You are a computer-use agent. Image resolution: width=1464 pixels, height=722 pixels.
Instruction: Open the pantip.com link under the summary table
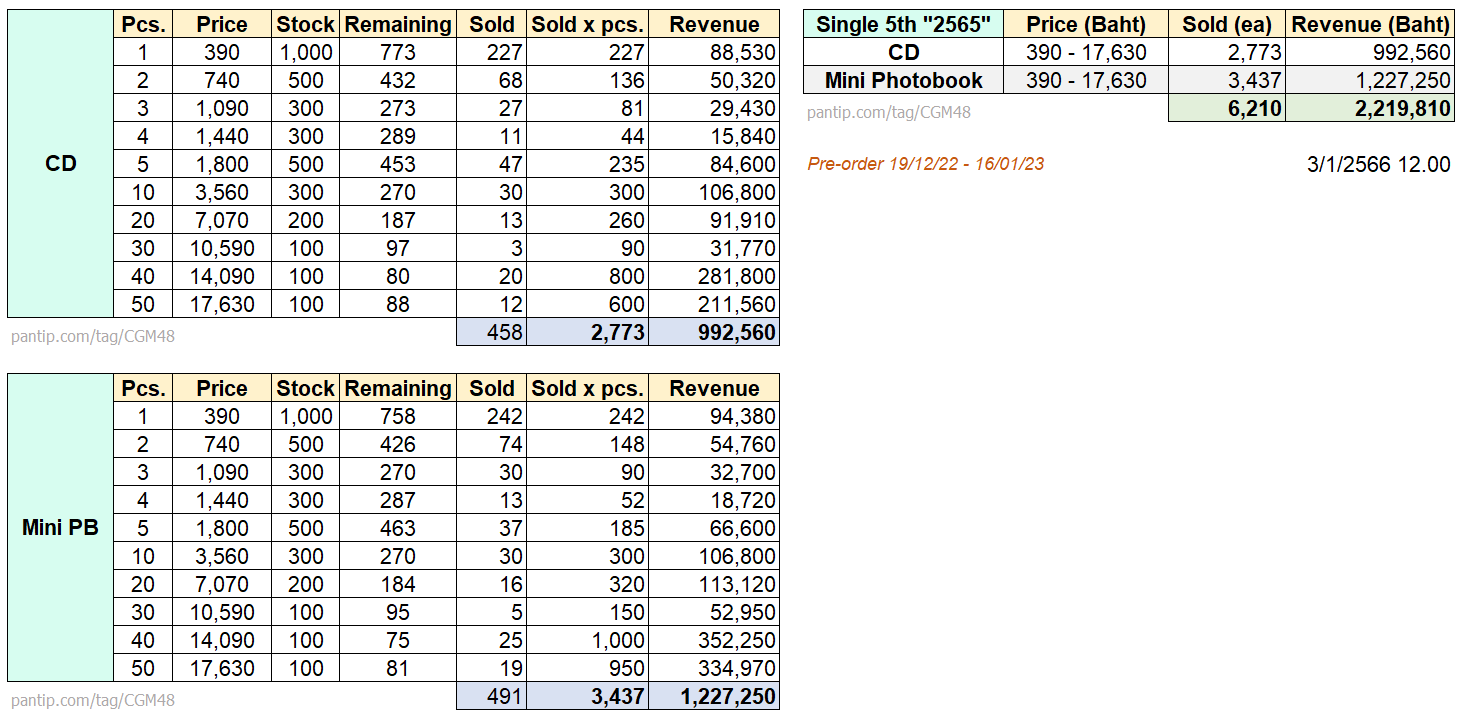coord(888,112)
